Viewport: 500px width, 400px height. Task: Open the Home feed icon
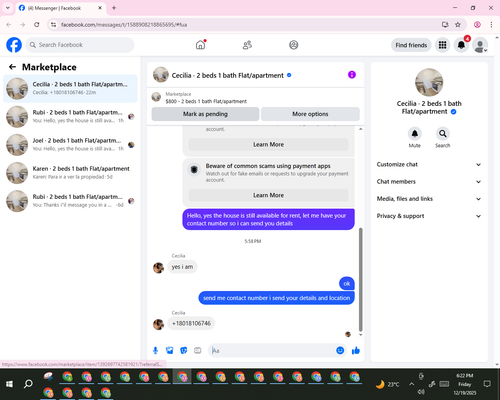pyautogui.click(x=200, y=45)
